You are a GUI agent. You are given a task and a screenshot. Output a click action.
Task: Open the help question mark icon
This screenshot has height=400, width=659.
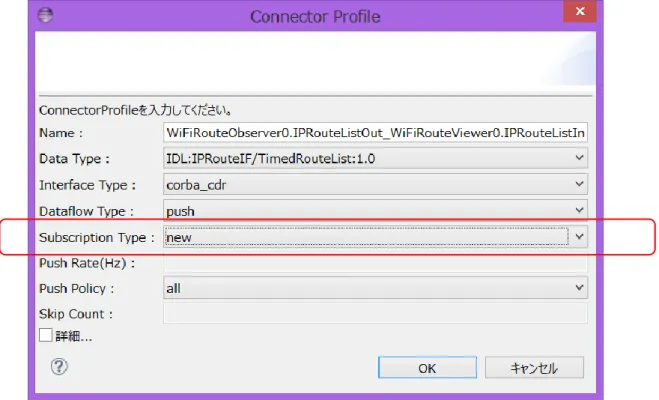tap(59, 367)
